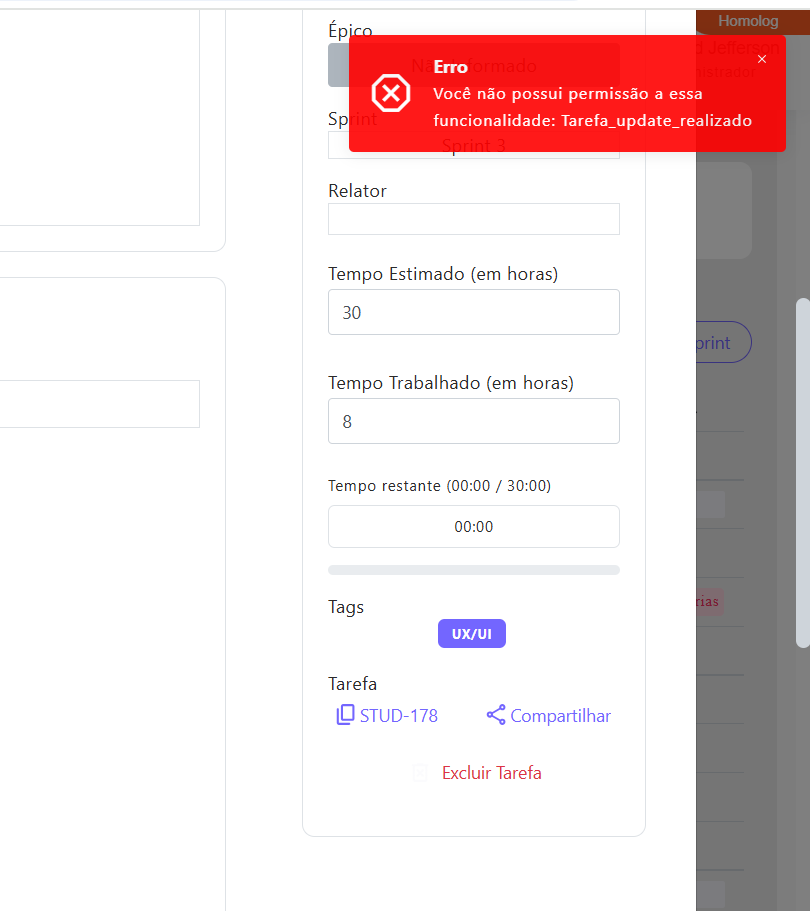Screen dimensions: 810x911
Task: Click the share icon next to Compartilhar
Action: coord(496,715)
